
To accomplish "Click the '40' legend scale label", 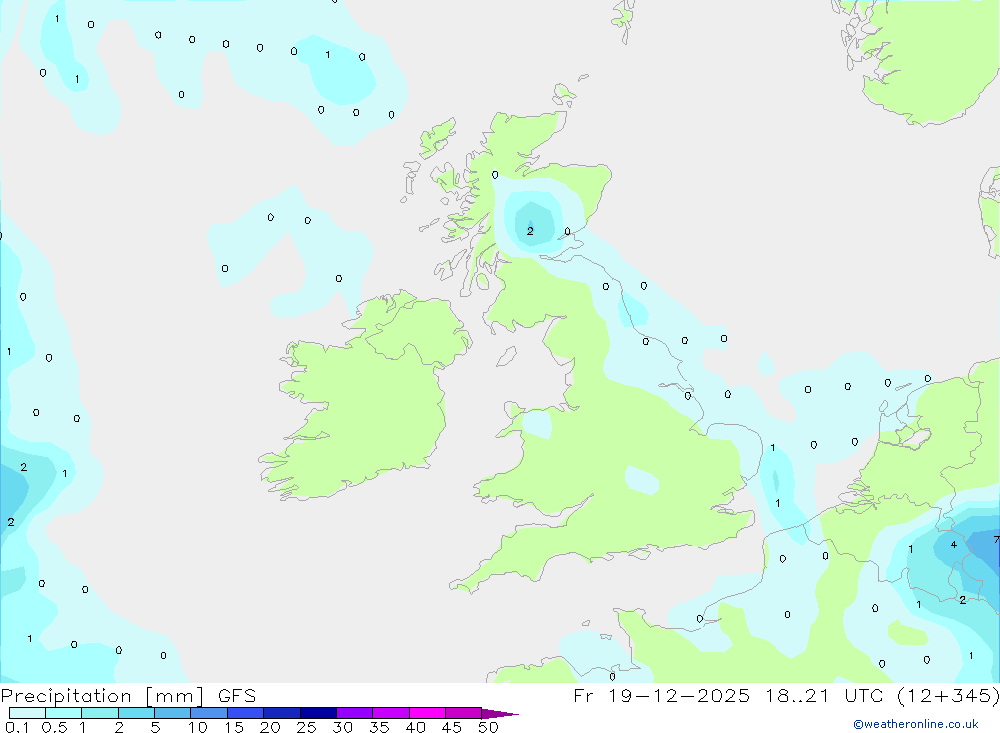I will click(x=415, y=727).
